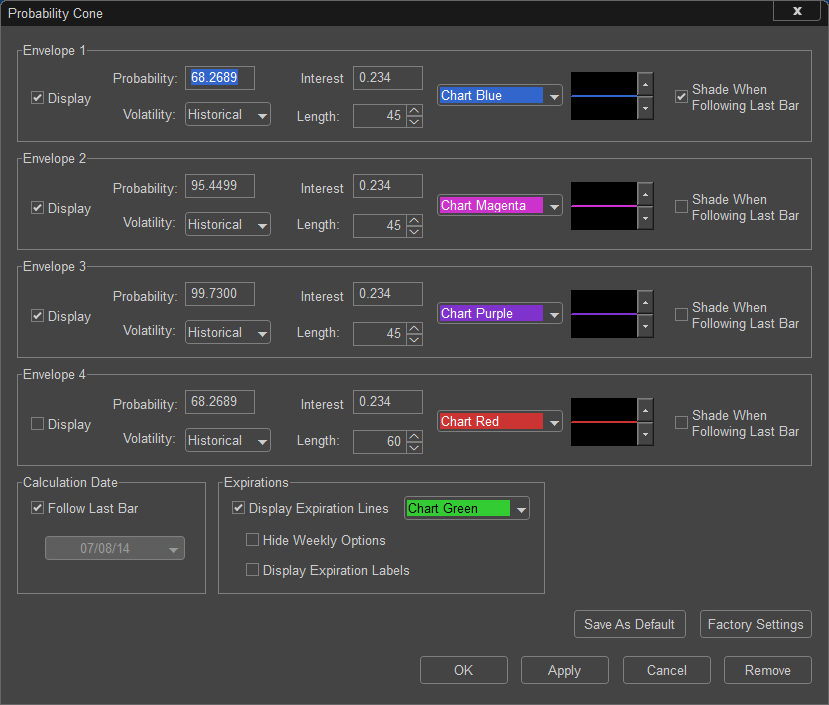The width and height of the screenshot is (829, 705).
Task: Remove the Probability Cone study
Action: [x=768, y=670]
